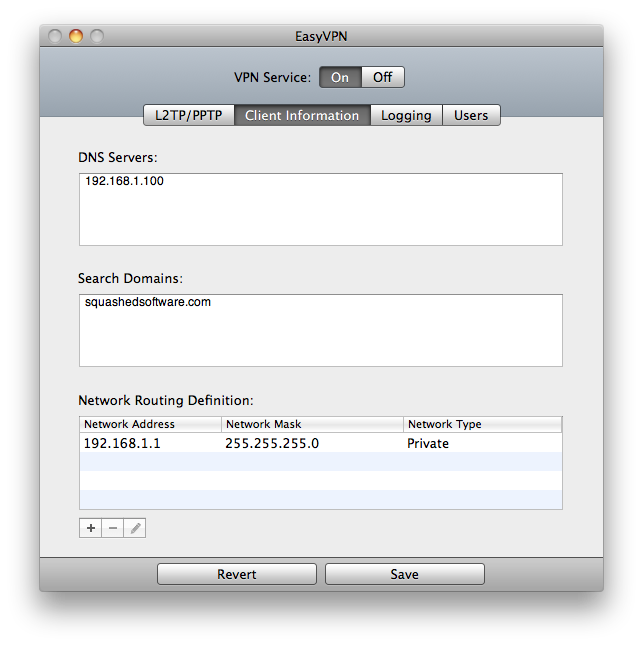Select the 192.168.1.100 DNS entry
Image resolution: width=643 pixels, height=646 pixels.
(124, 181)
